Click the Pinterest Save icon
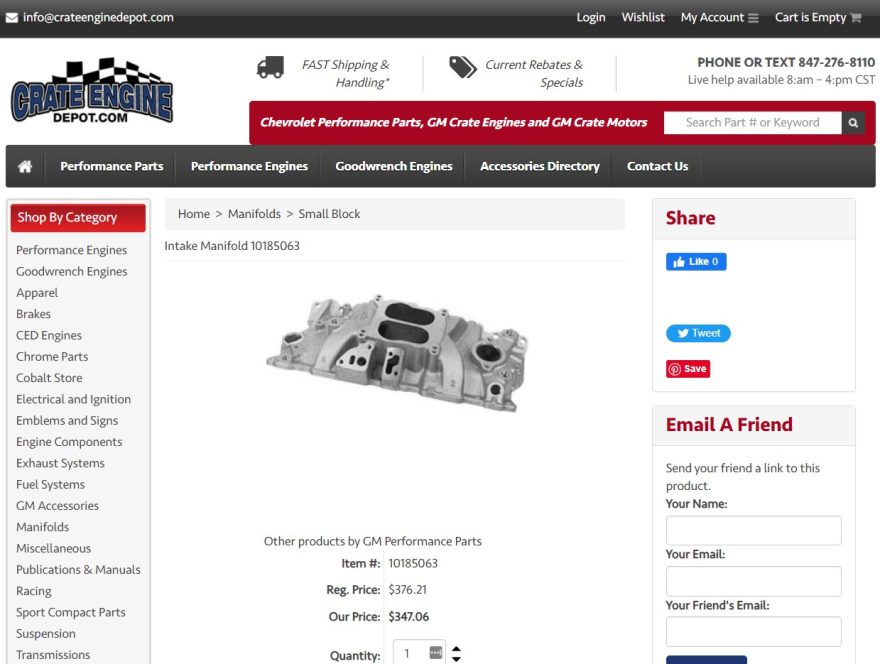Image resolution: width=880 pixels, height=664 pixels. 676,368
